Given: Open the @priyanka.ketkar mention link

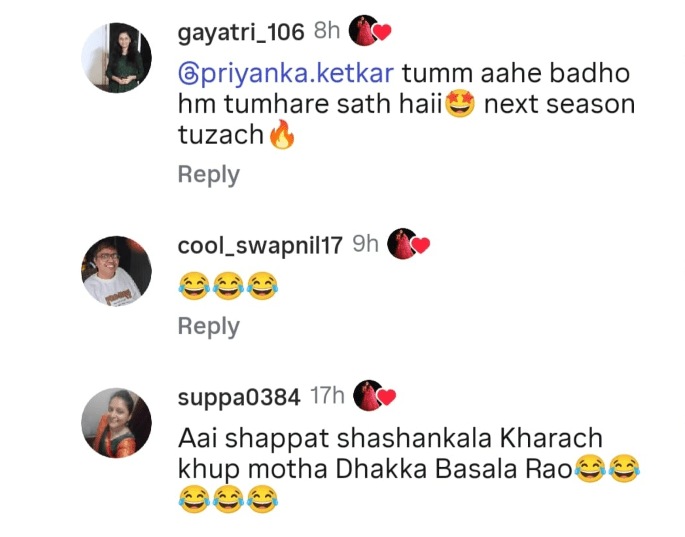Looking at the screenshot, I should pyautogui.click(x=286, y=73).
